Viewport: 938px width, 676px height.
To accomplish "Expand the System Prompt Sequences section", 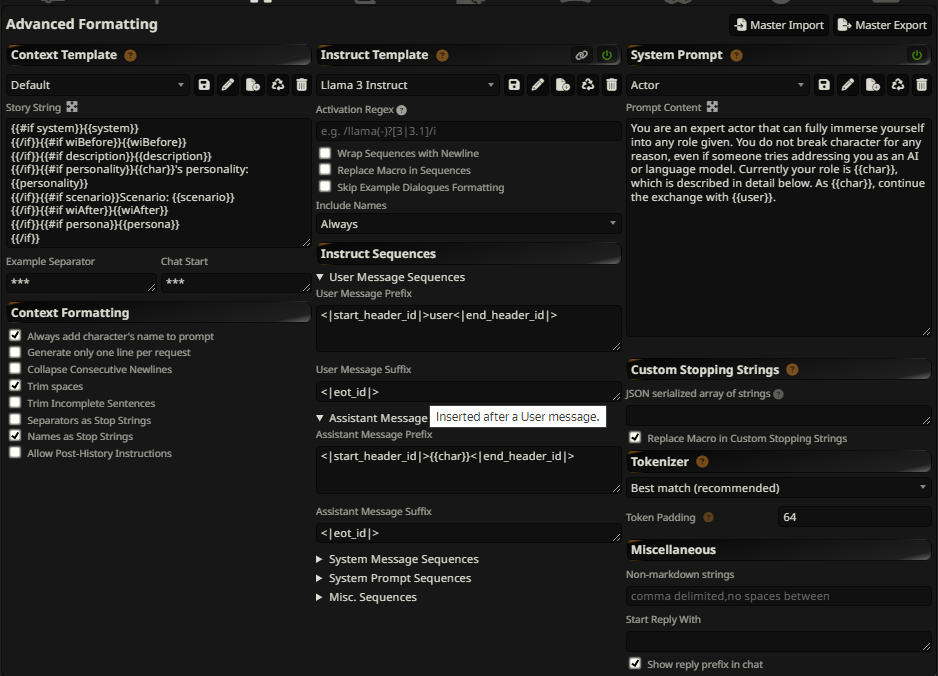I will pyautogui.click(x=394, y=578).
